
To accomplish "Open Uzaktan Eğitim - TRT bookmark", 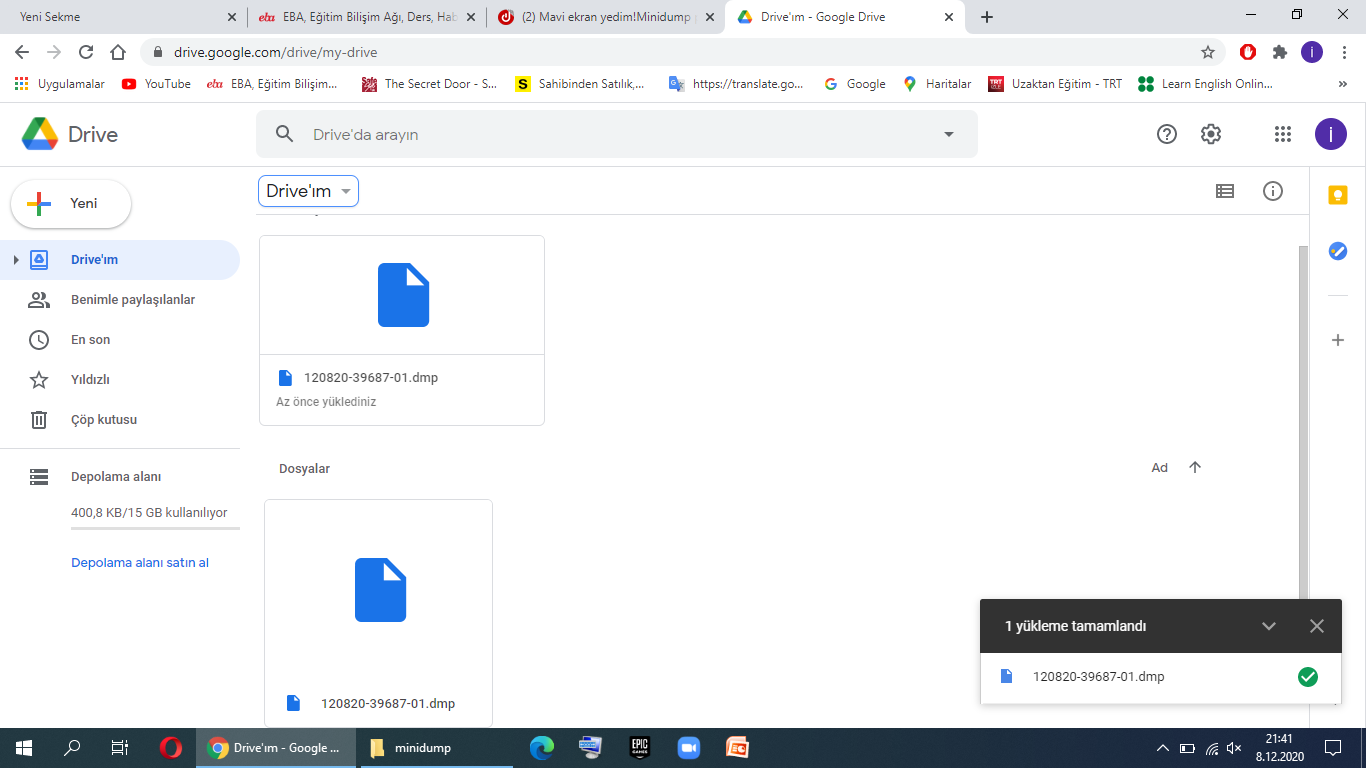I will pos(1055,84).
